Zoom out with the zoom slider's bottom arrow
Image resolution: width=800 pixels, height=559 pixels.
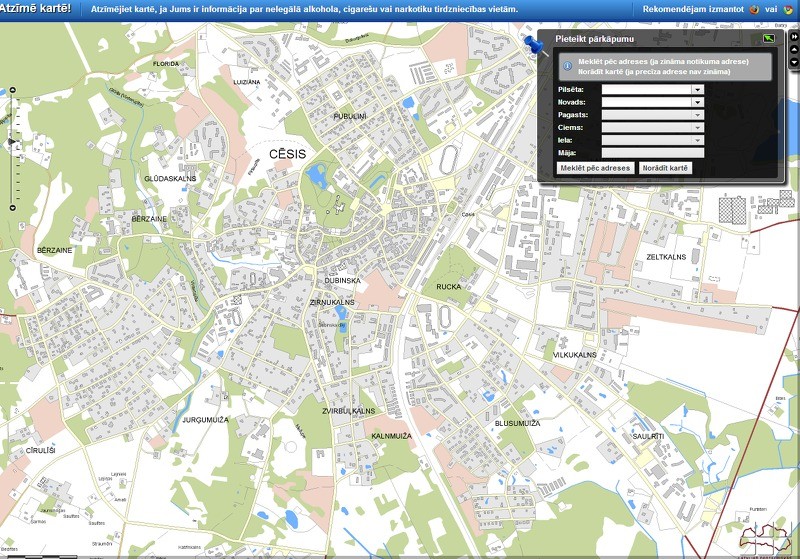pyautogui.click(x=13, y=208)
